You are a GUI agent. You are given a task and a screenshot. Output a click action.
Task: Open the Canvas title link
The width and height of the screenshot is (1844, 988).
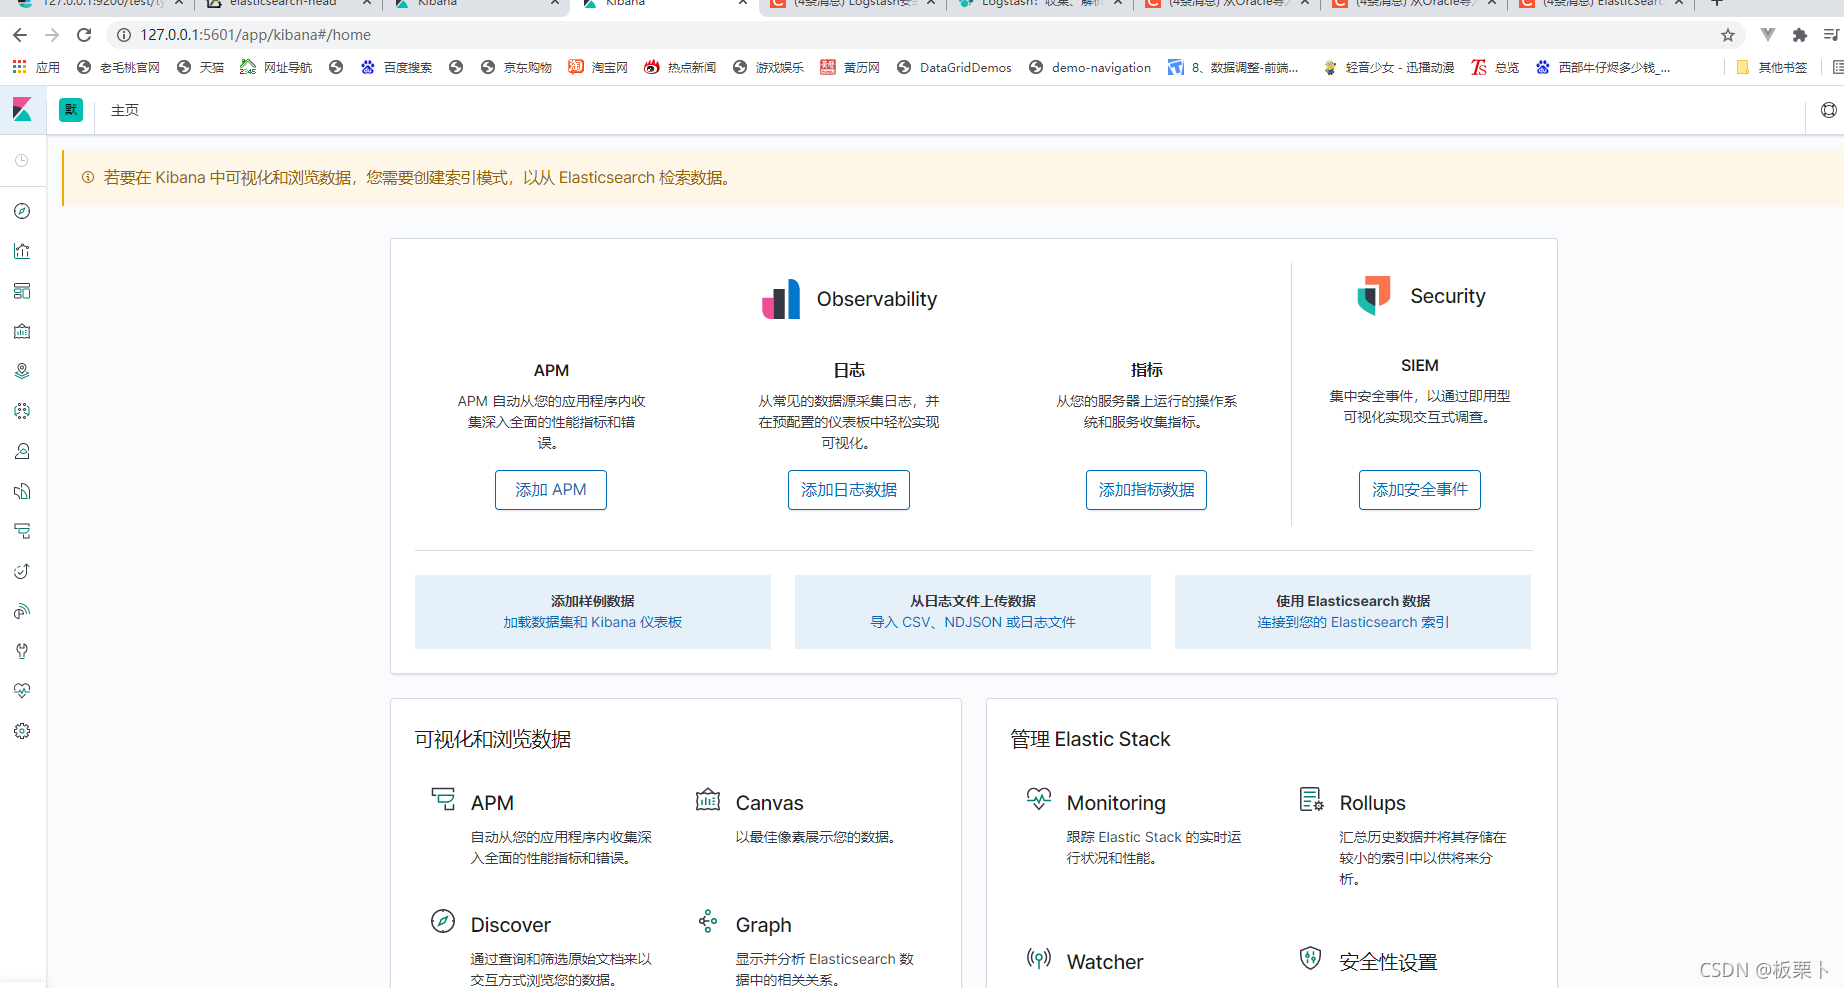(770, 803)
